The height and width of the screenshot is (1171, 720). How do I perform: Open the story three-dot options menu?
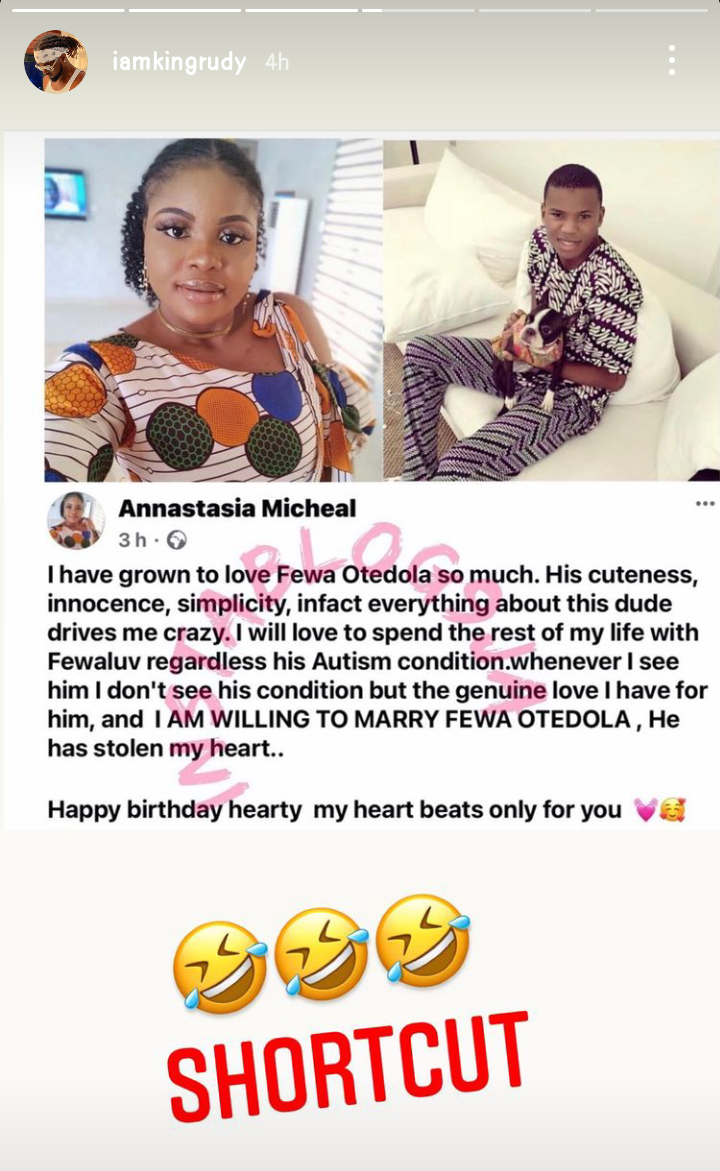coord(672,60)
